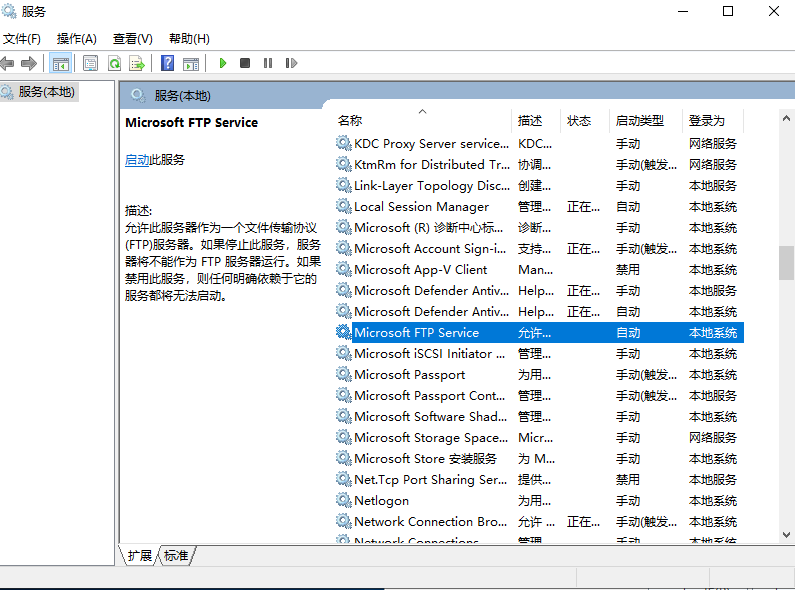795x590 pixels.
Task: Click gear icon of Microsoft Store 安装服务 row
Action: coord(343,458)
